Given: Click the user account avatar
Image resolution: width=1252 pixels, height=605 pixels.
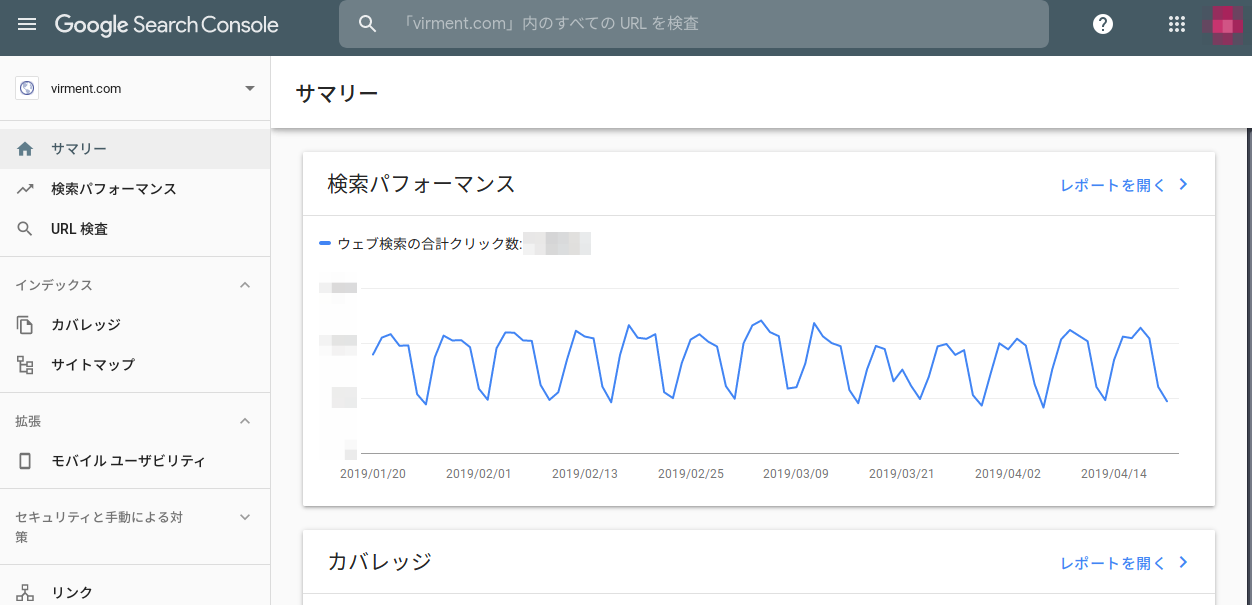Looking at the screenshot, I should (x=1227, y=24).
